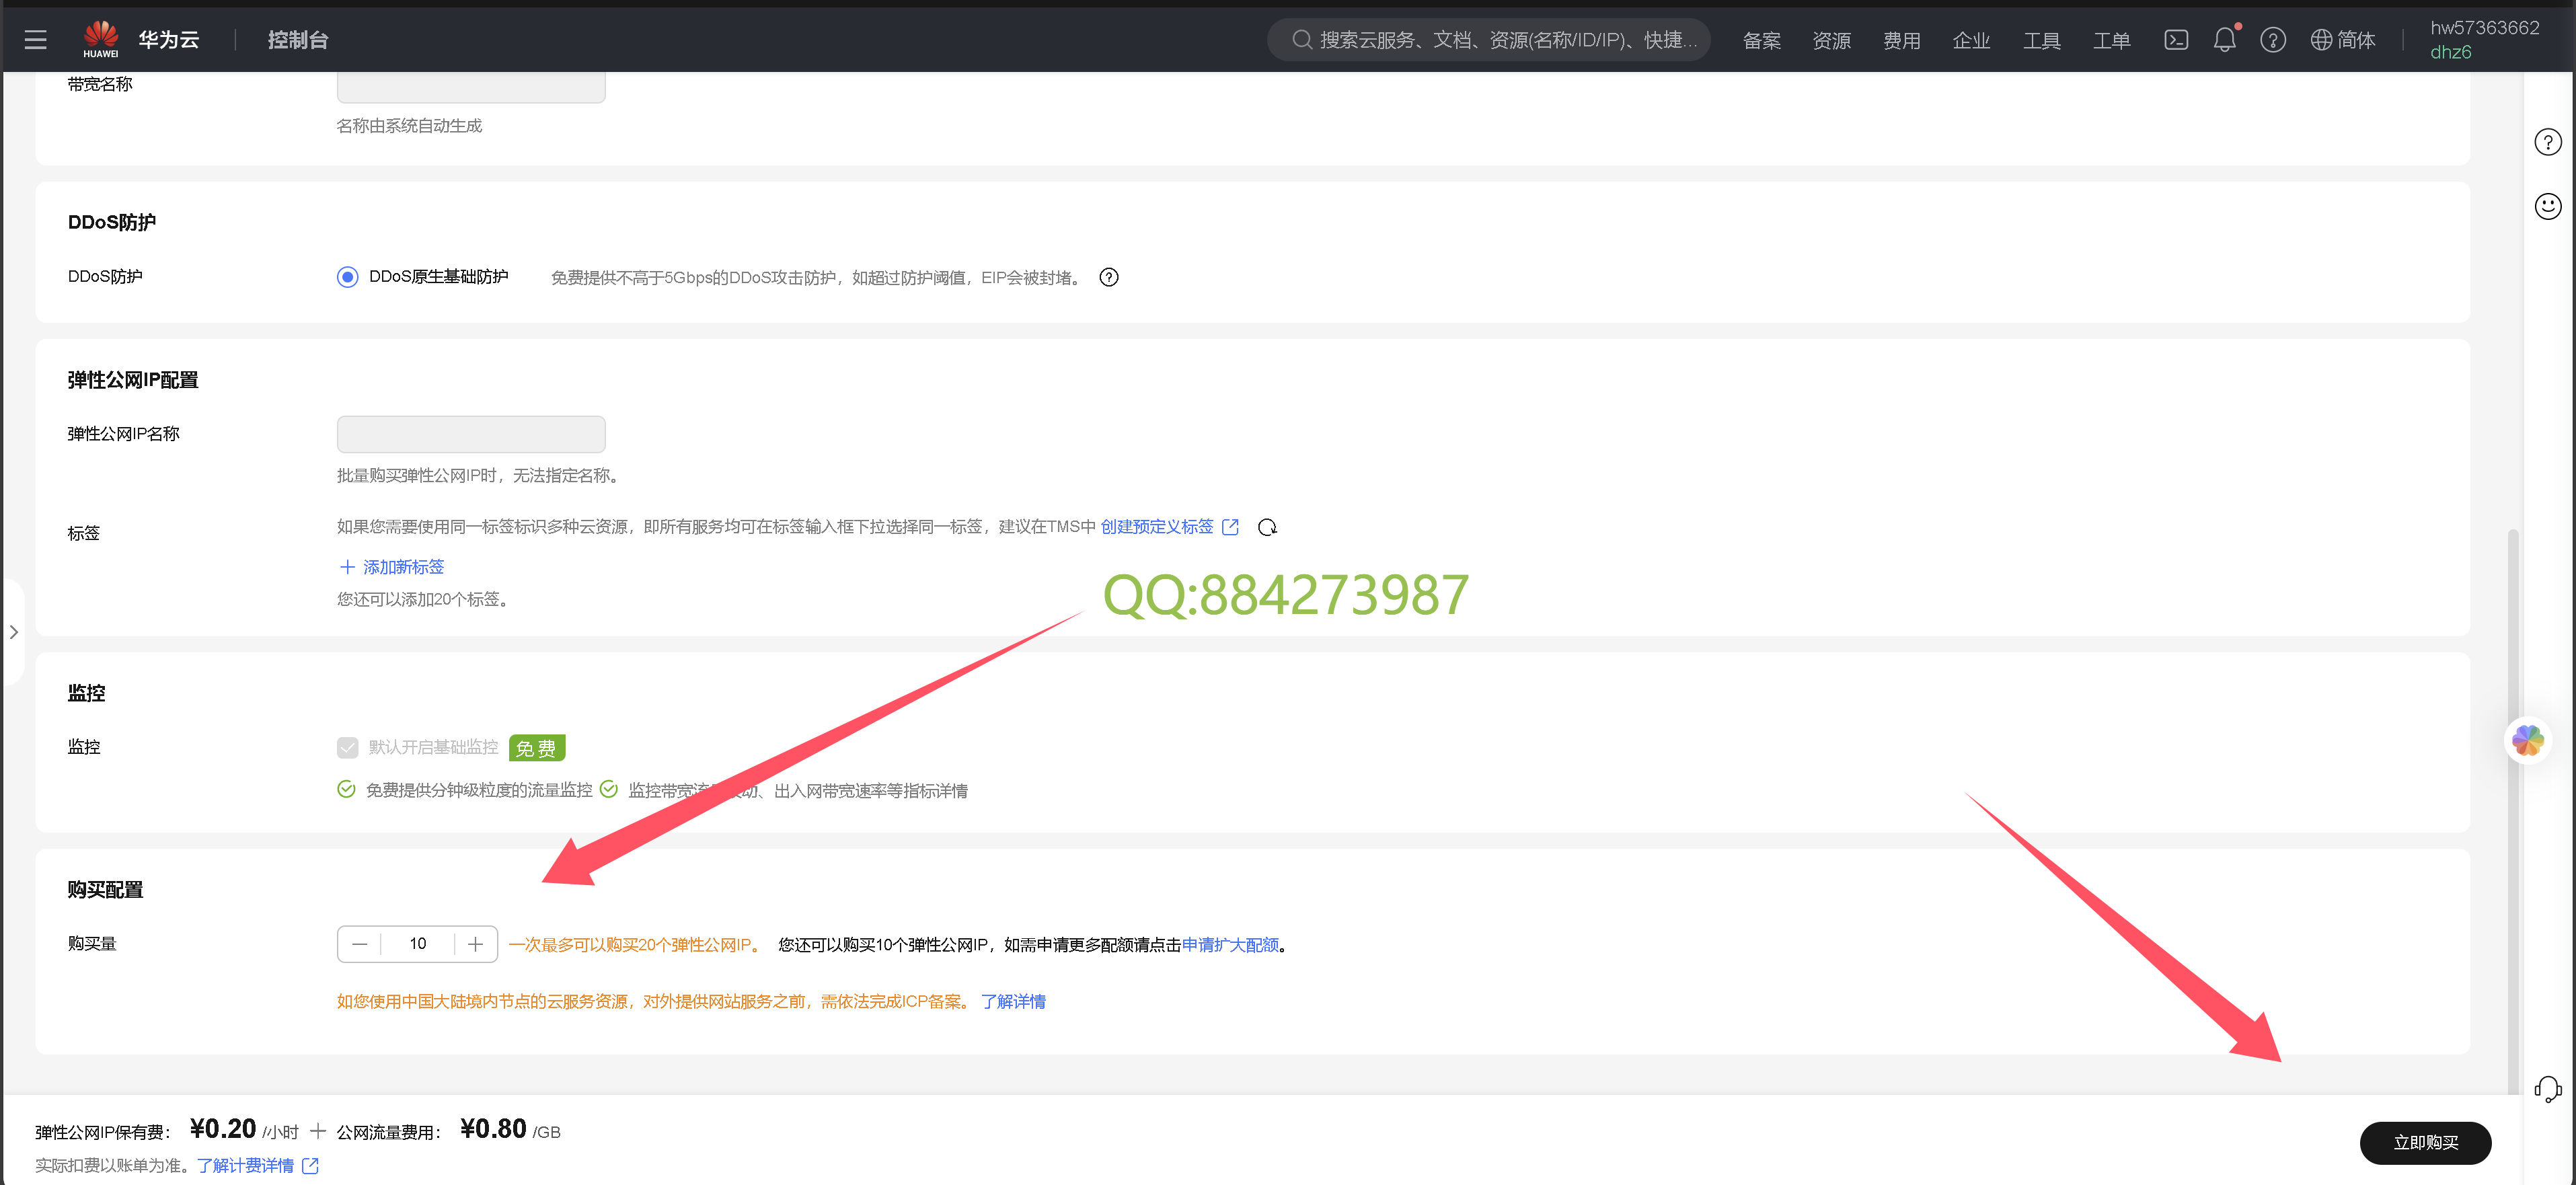Open 创建预定义标签 link
The height and width of the screenshot is (1185, 2576).
tap(1157, 527)
